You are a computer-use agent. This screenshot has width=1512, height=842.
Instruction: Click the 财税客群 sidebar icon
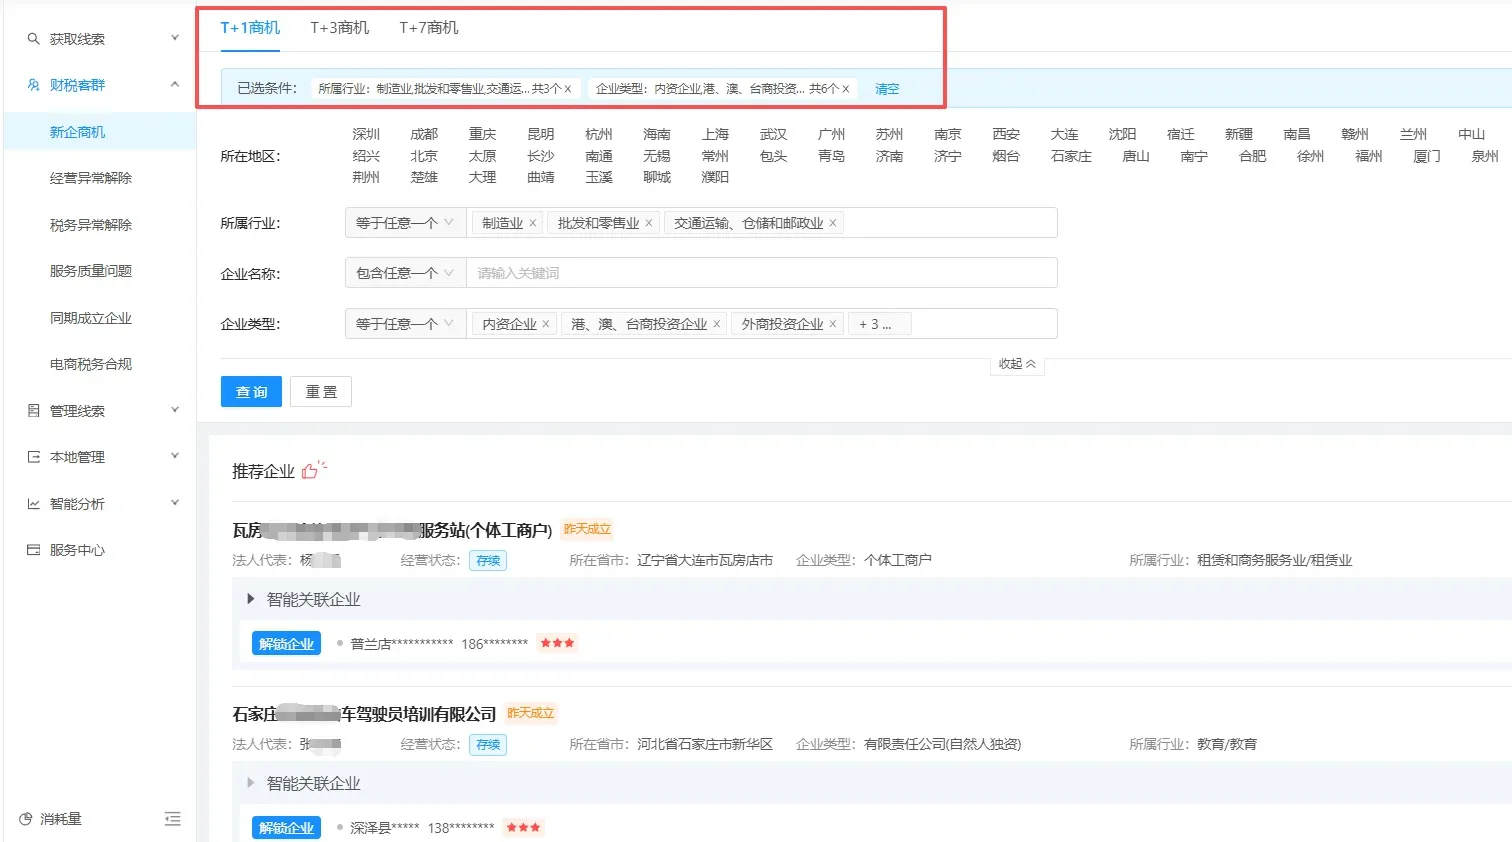pos(33,85)
